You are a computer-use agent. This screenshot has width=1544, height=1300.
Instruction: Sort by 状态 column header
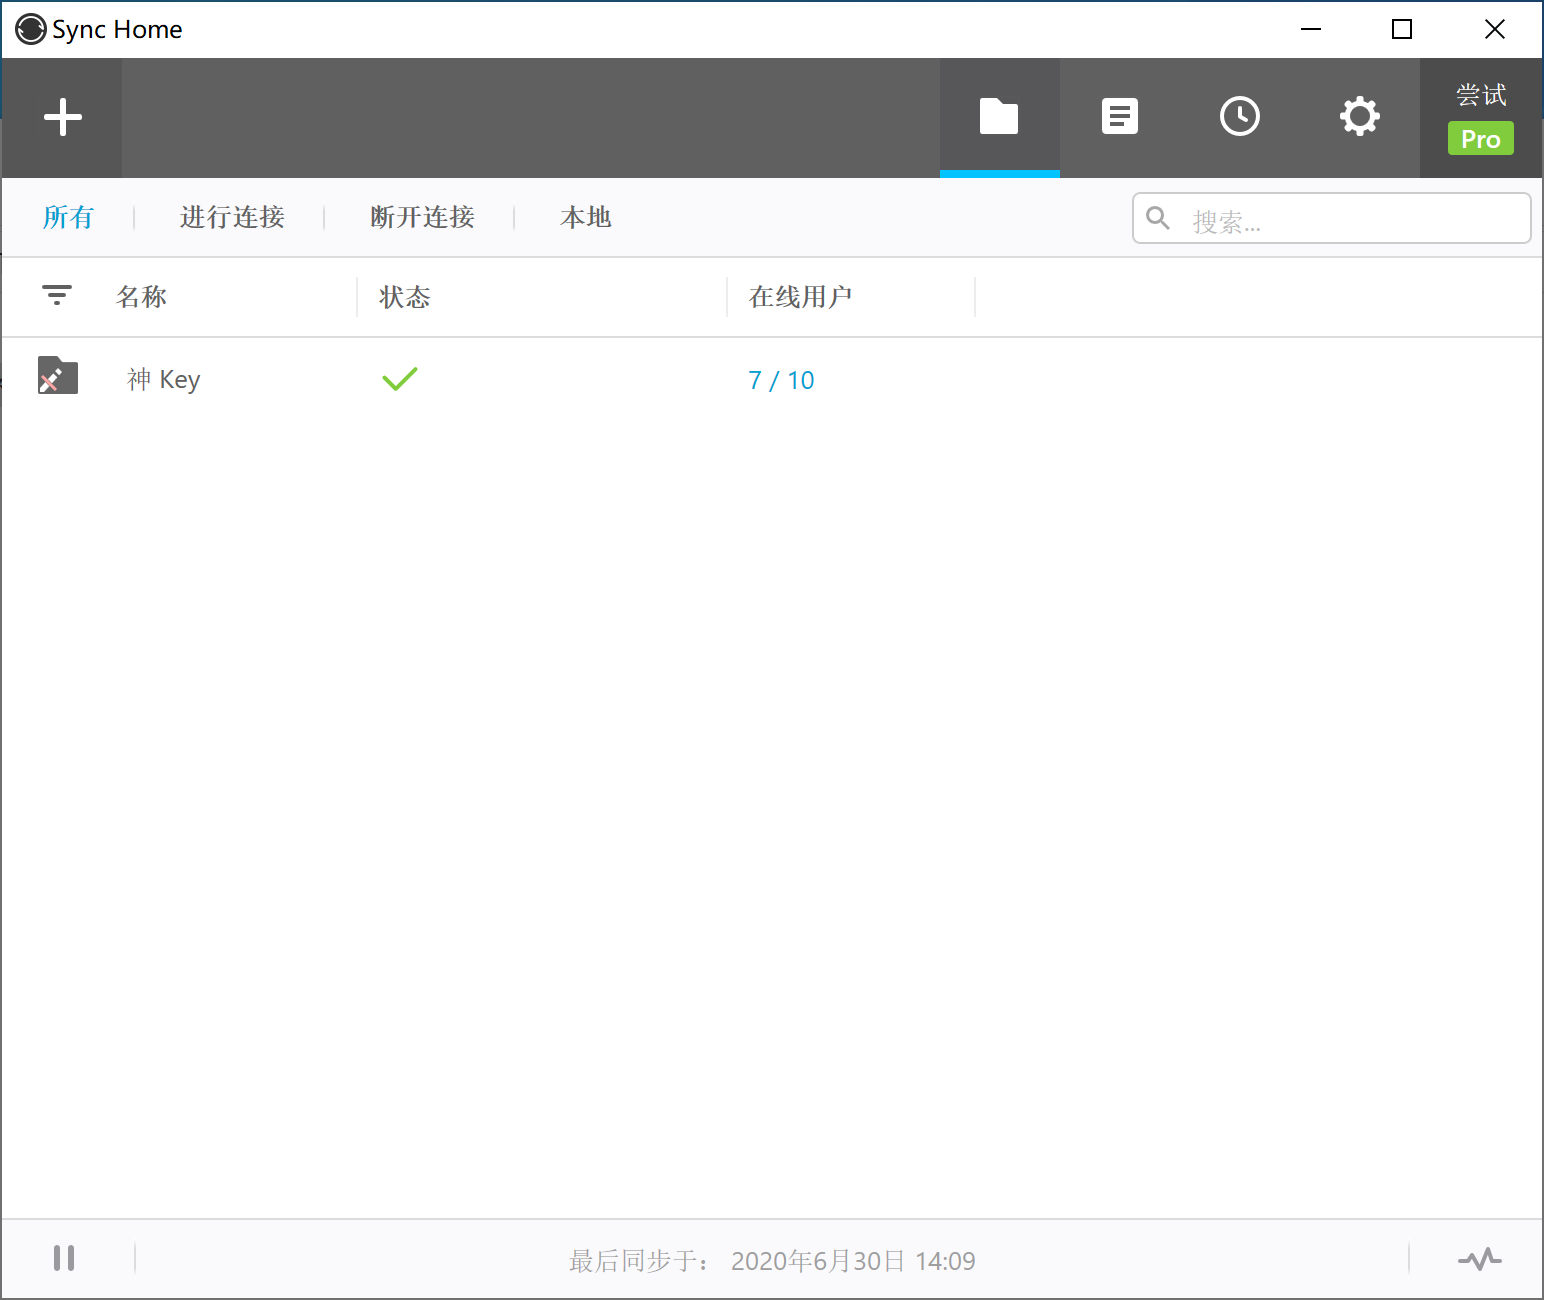(405, 296)
